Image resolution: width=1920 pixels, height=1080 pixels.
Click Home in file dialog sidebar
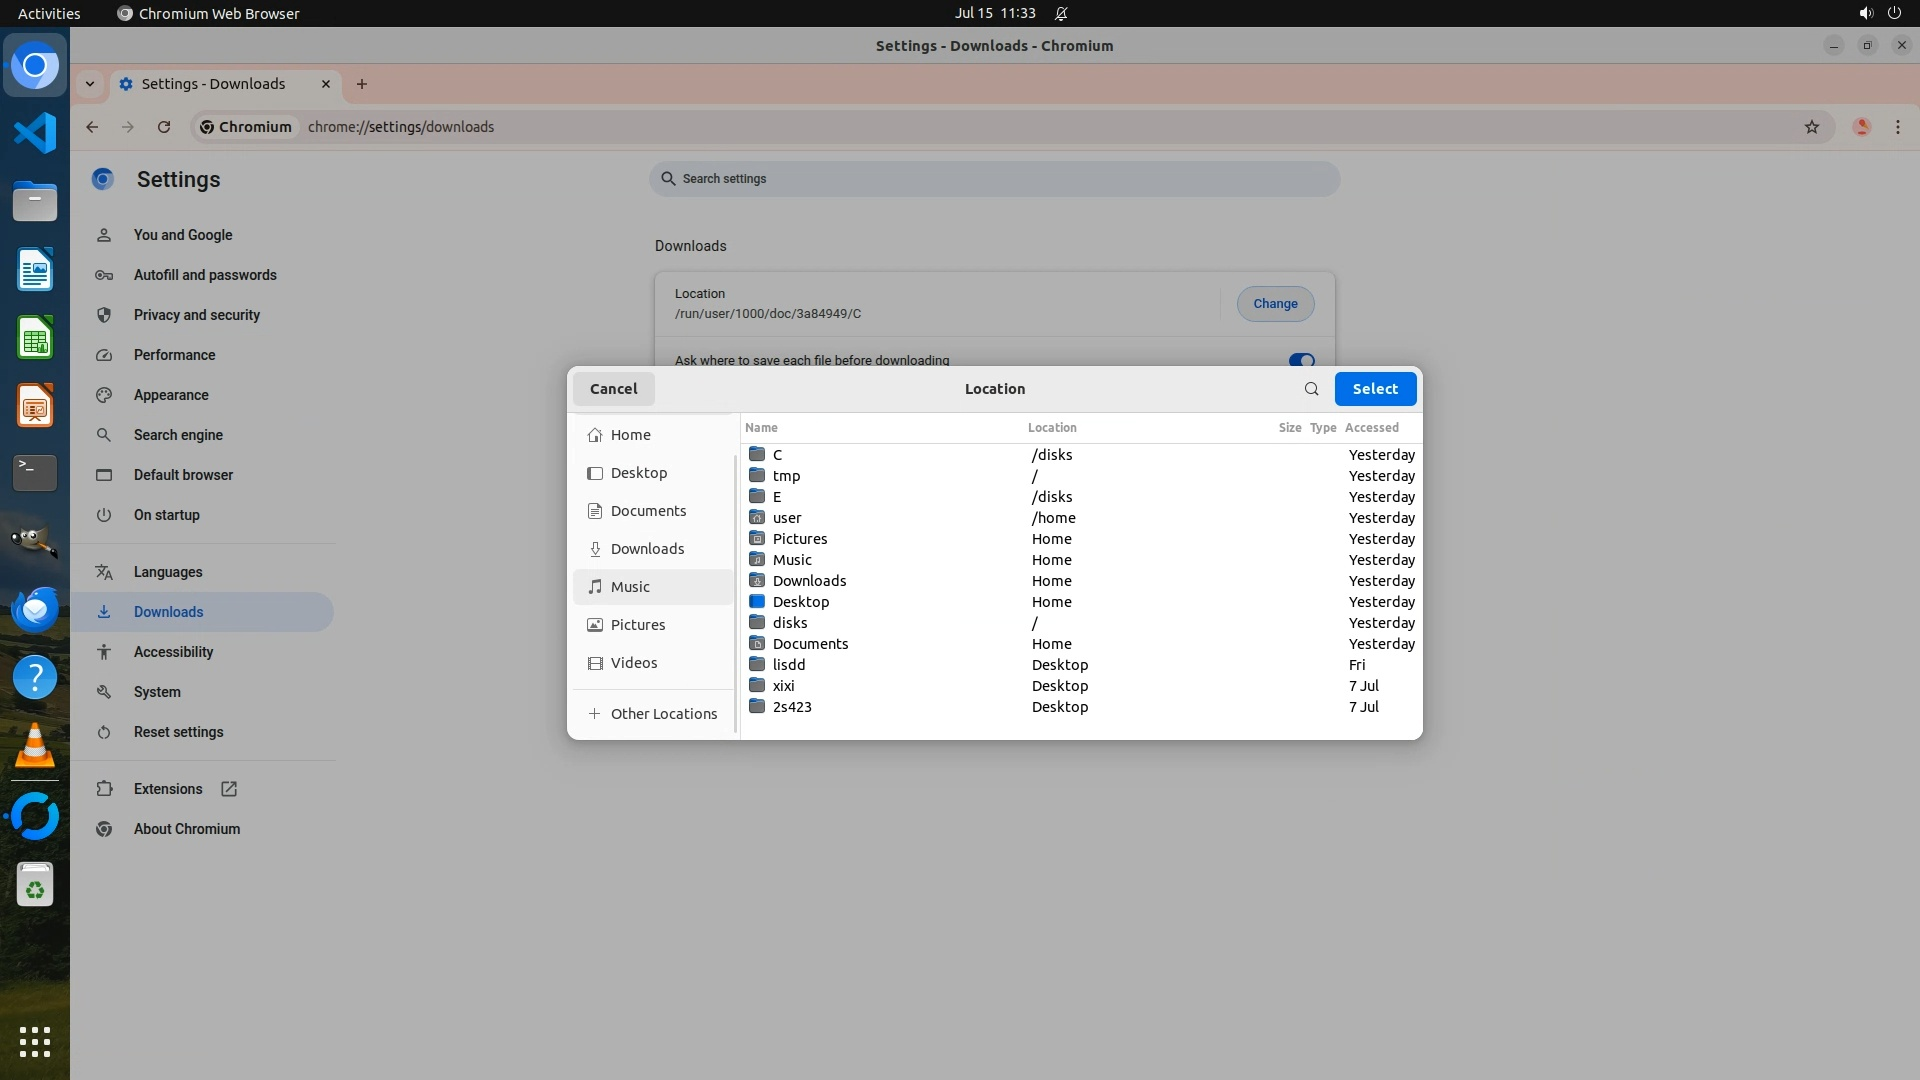630,435
